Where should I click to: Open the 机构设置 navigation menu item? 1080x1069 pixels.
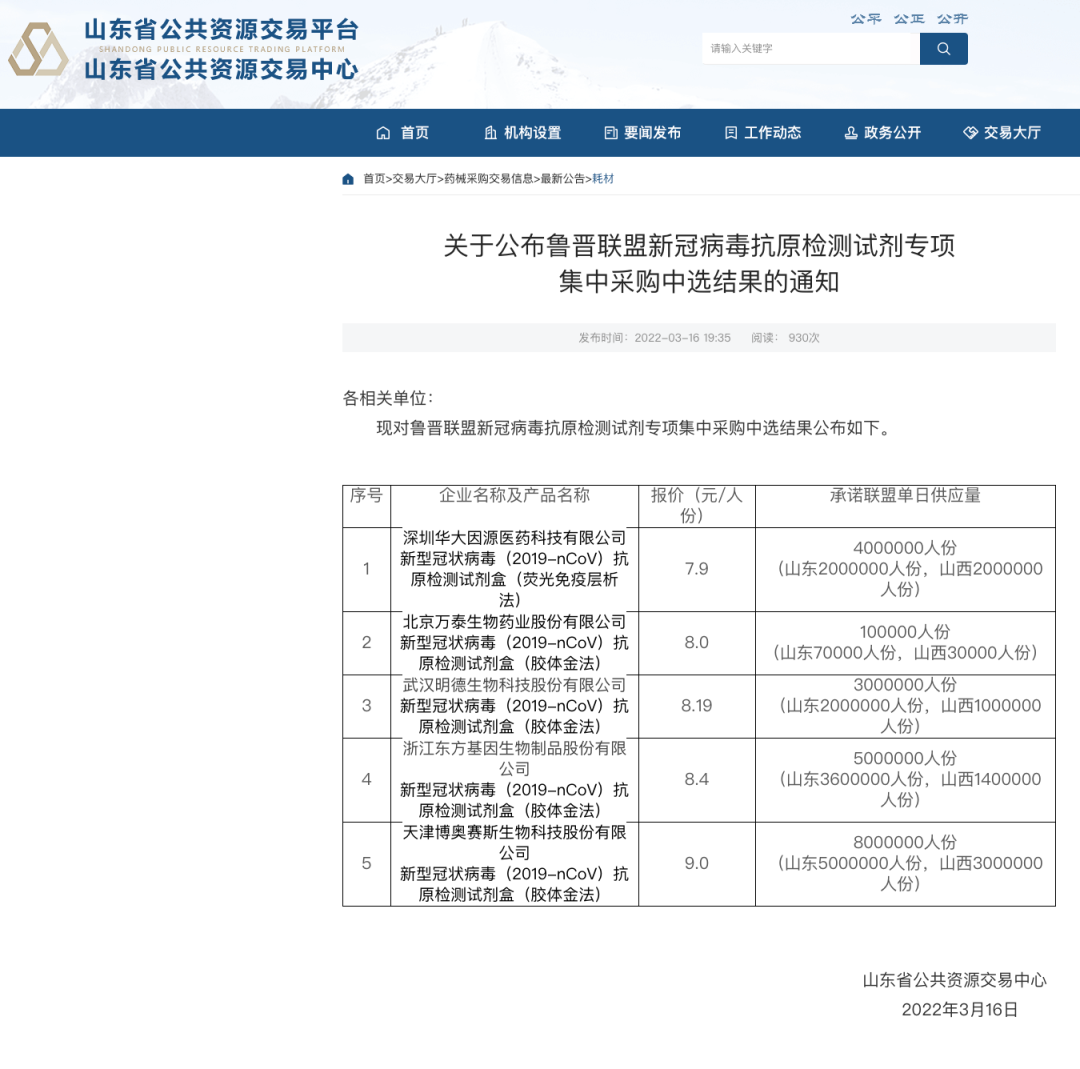[523, 133]
